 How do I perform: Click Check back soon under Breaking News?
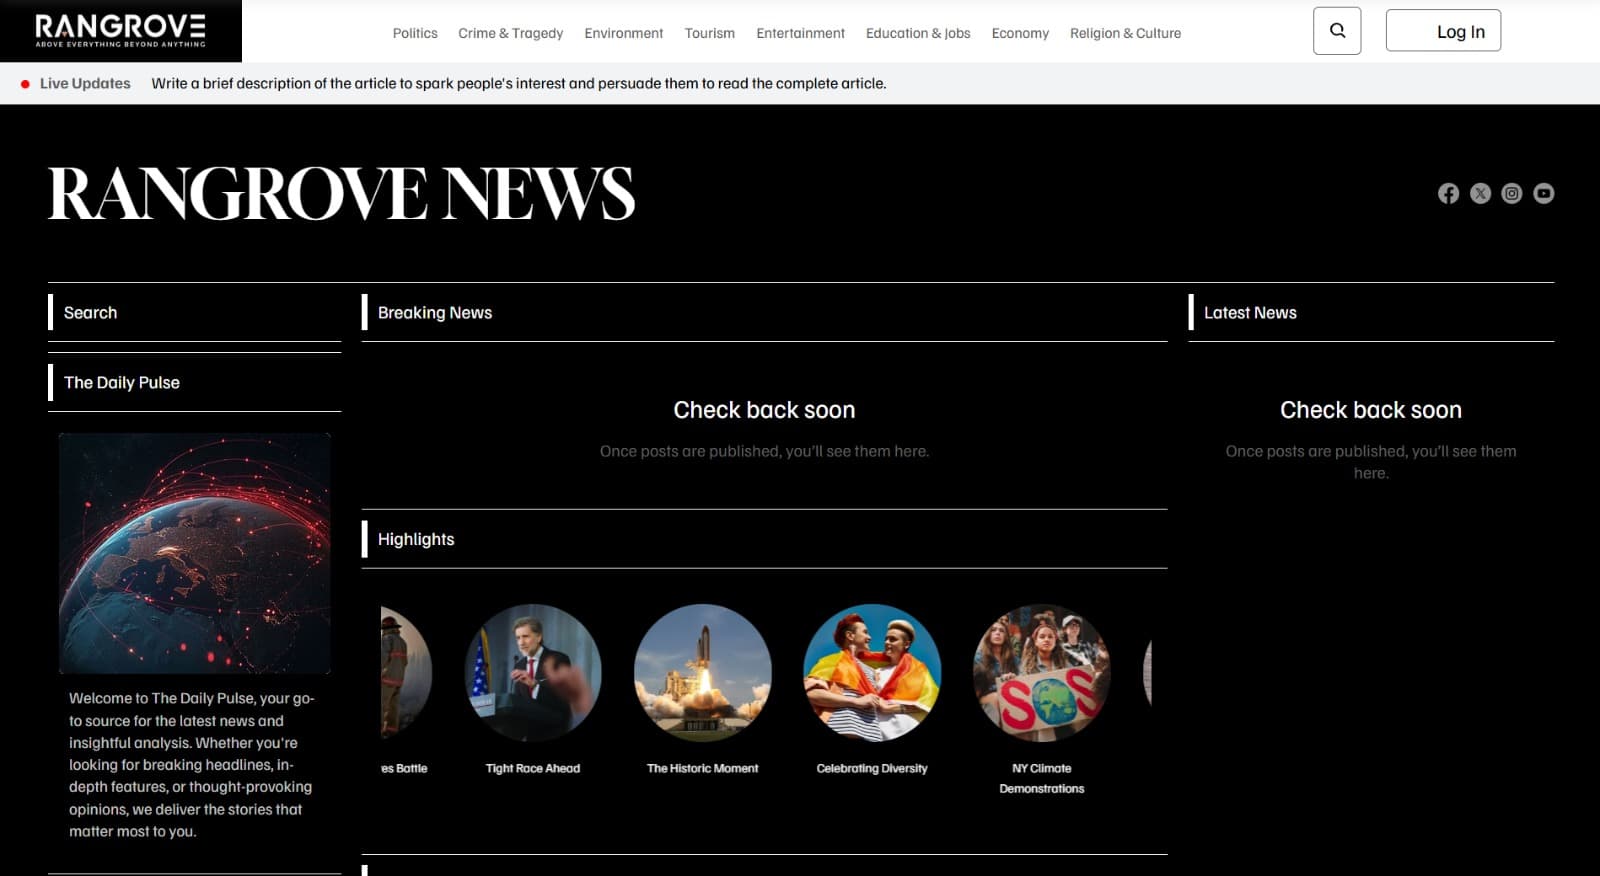(764, 410)
